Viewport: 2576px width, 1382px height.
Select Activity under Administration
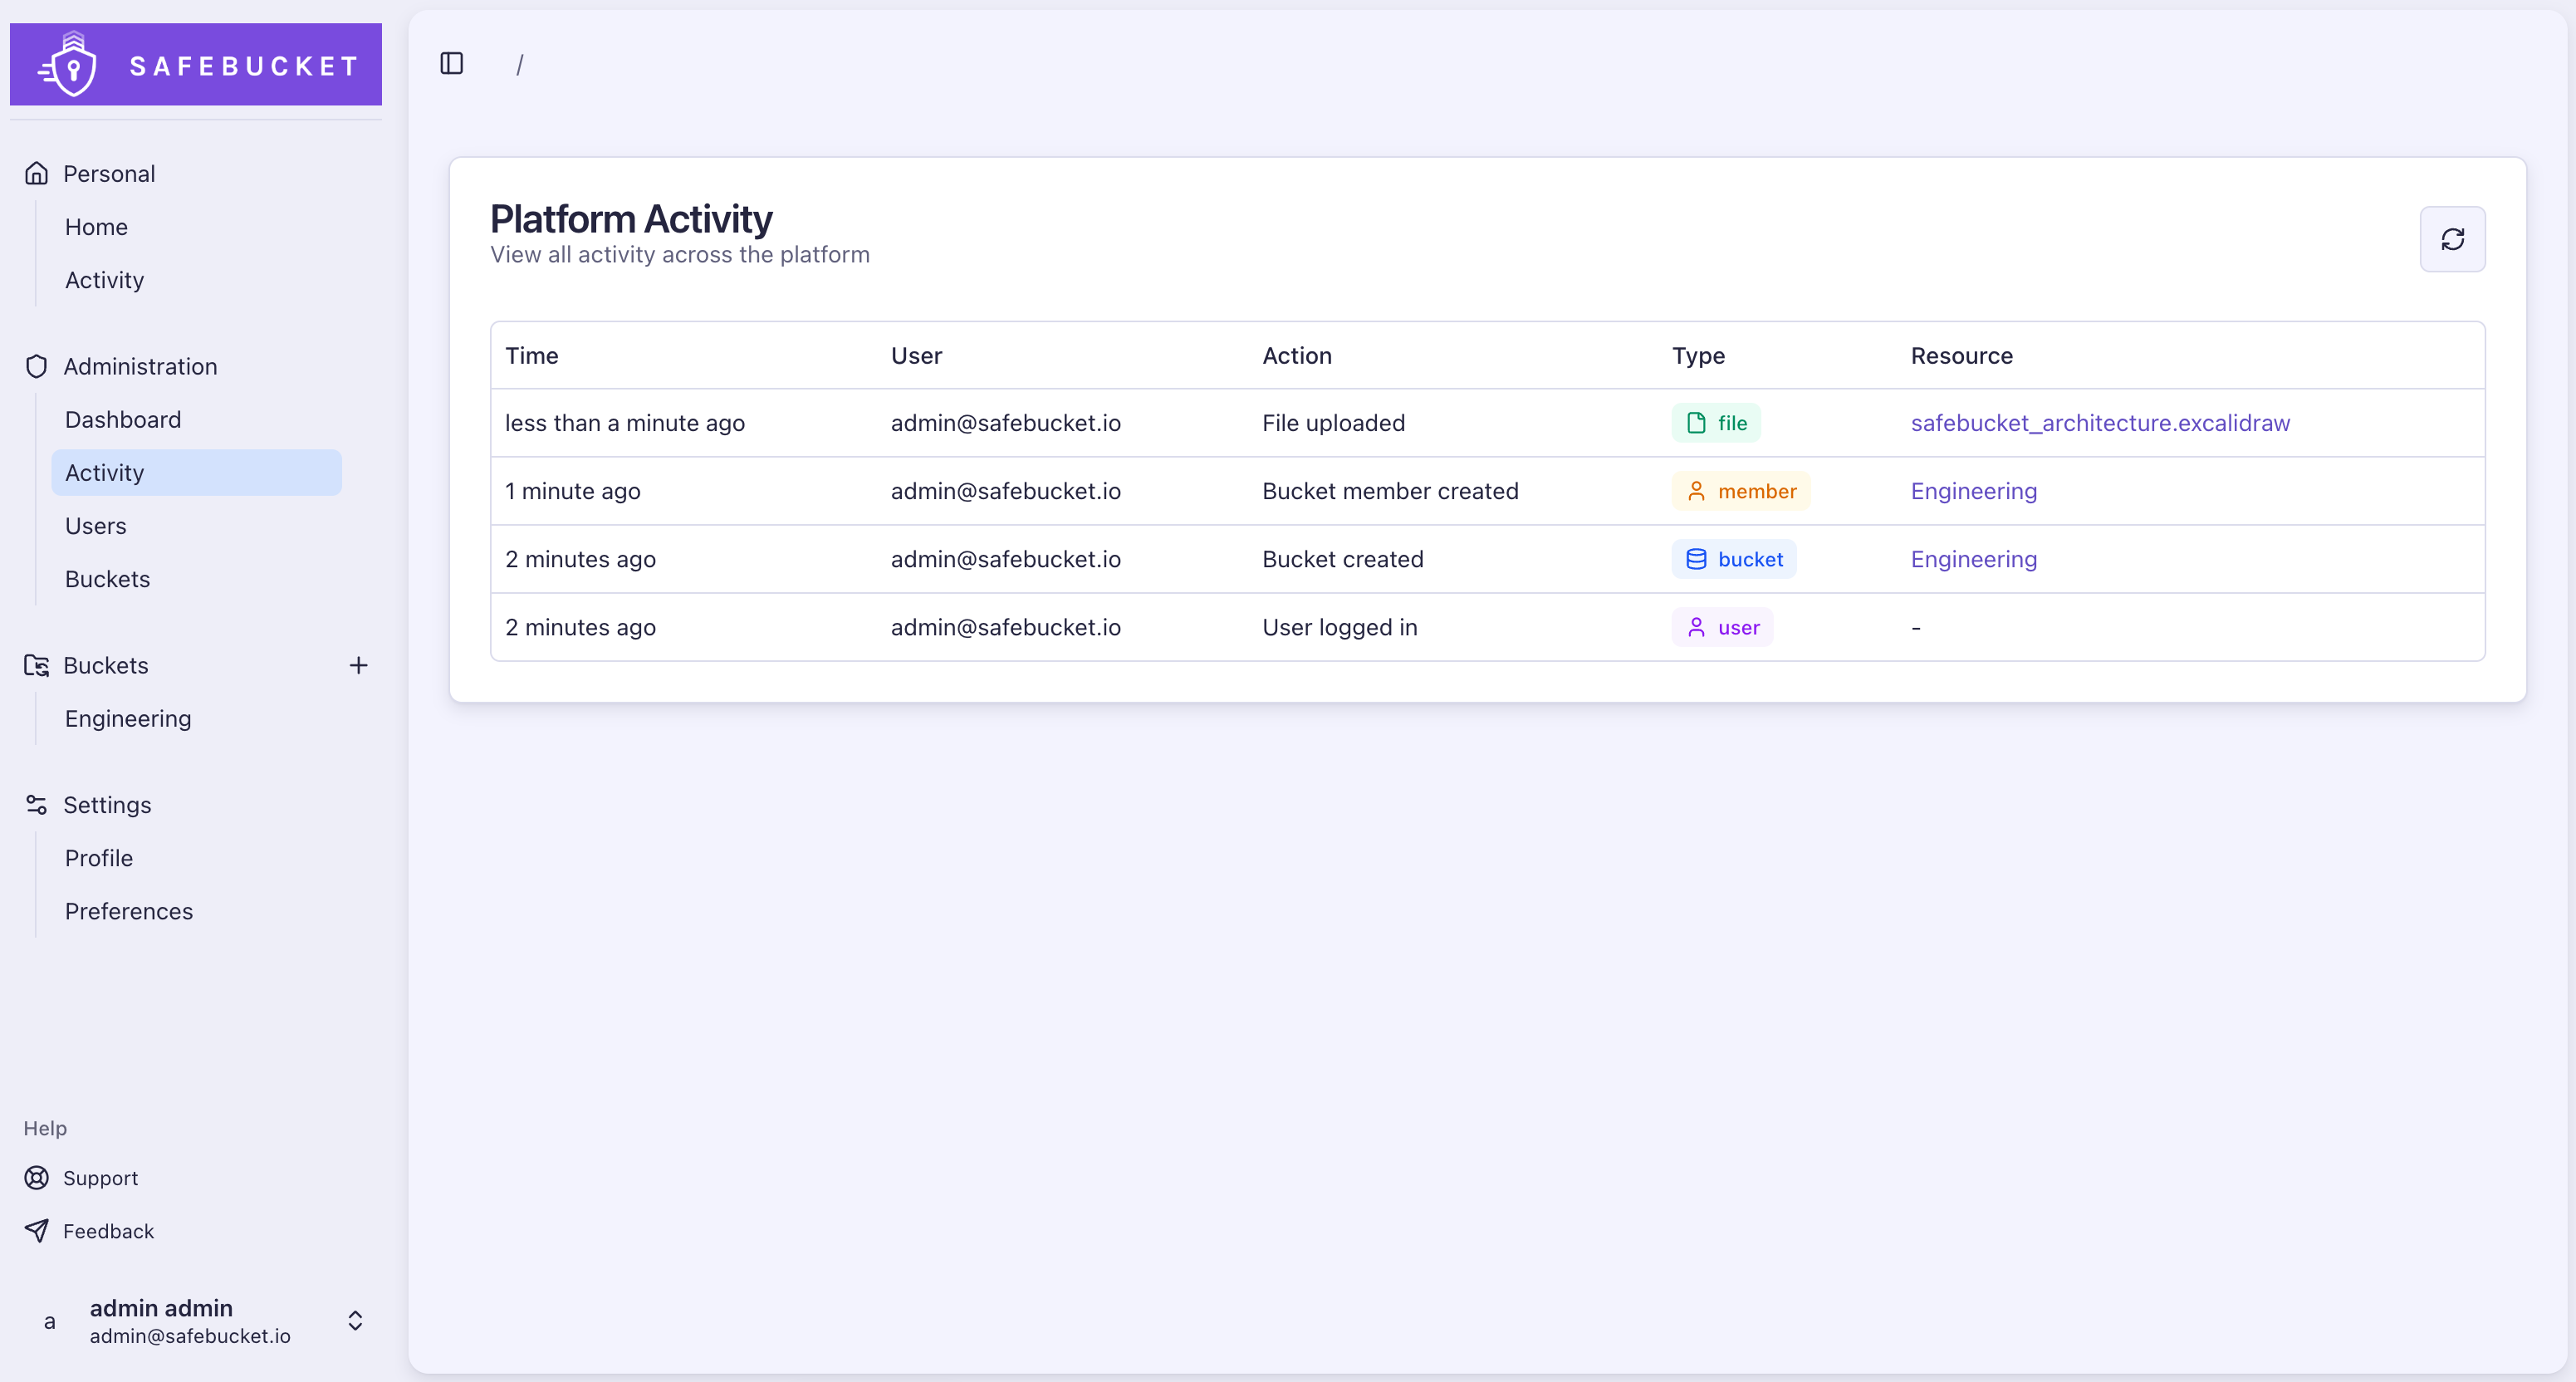click(103, 472)
